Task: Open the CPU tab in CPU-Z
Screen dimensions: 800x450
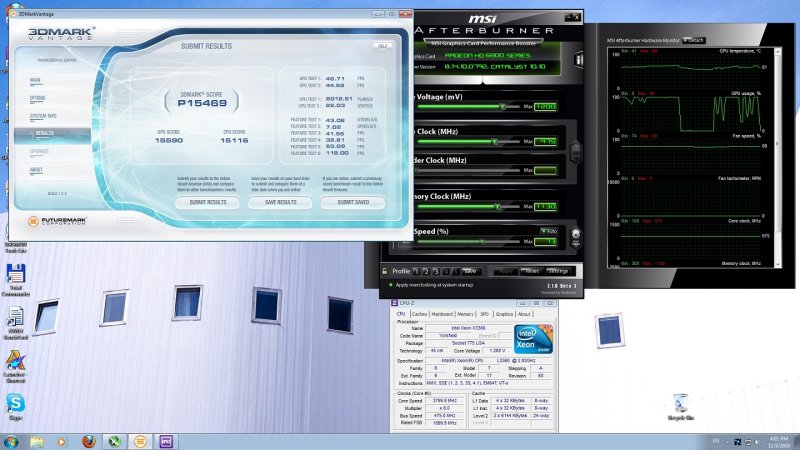Action: click(x=401, y=314)
